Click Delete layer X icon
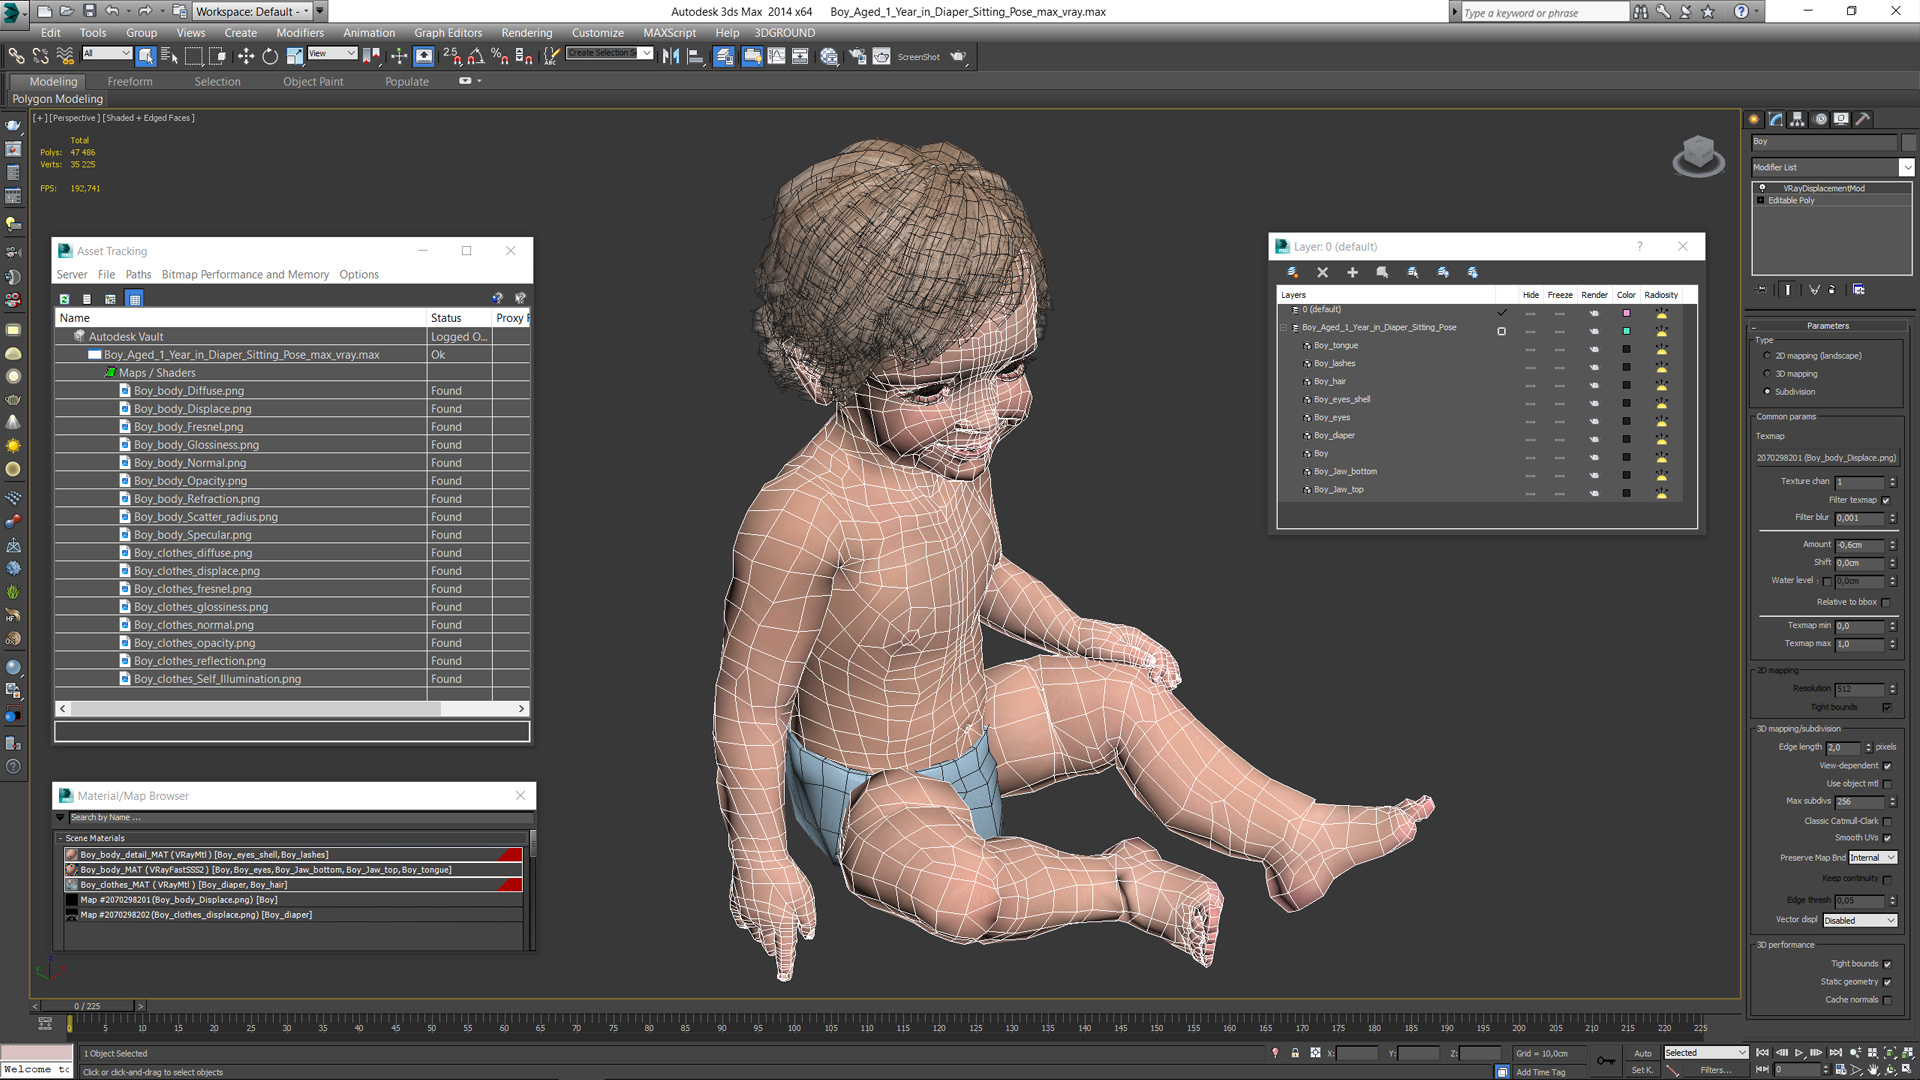 1322,272
